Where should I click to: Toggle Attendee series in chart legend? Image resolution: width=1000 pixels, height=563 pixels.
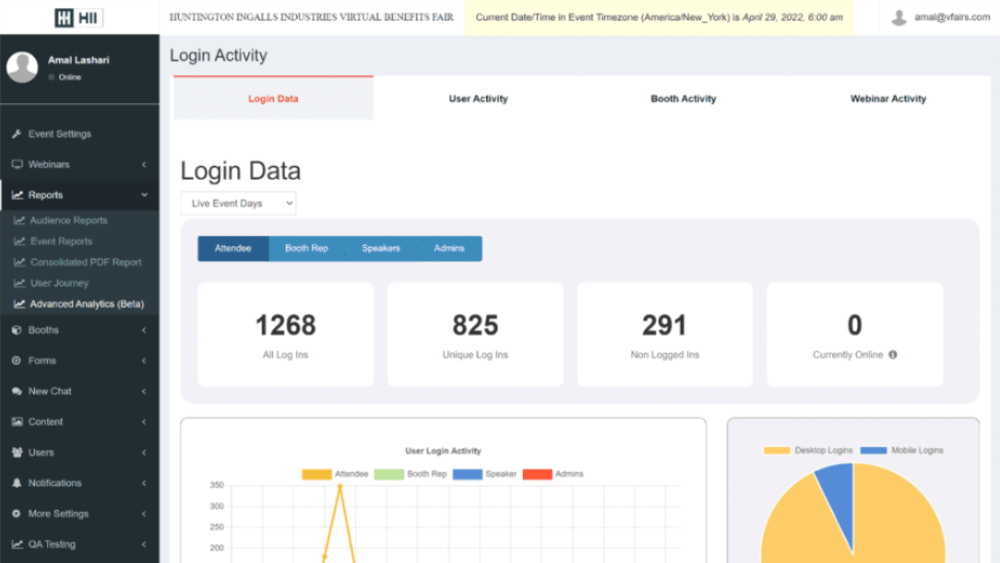pos(335,474)
